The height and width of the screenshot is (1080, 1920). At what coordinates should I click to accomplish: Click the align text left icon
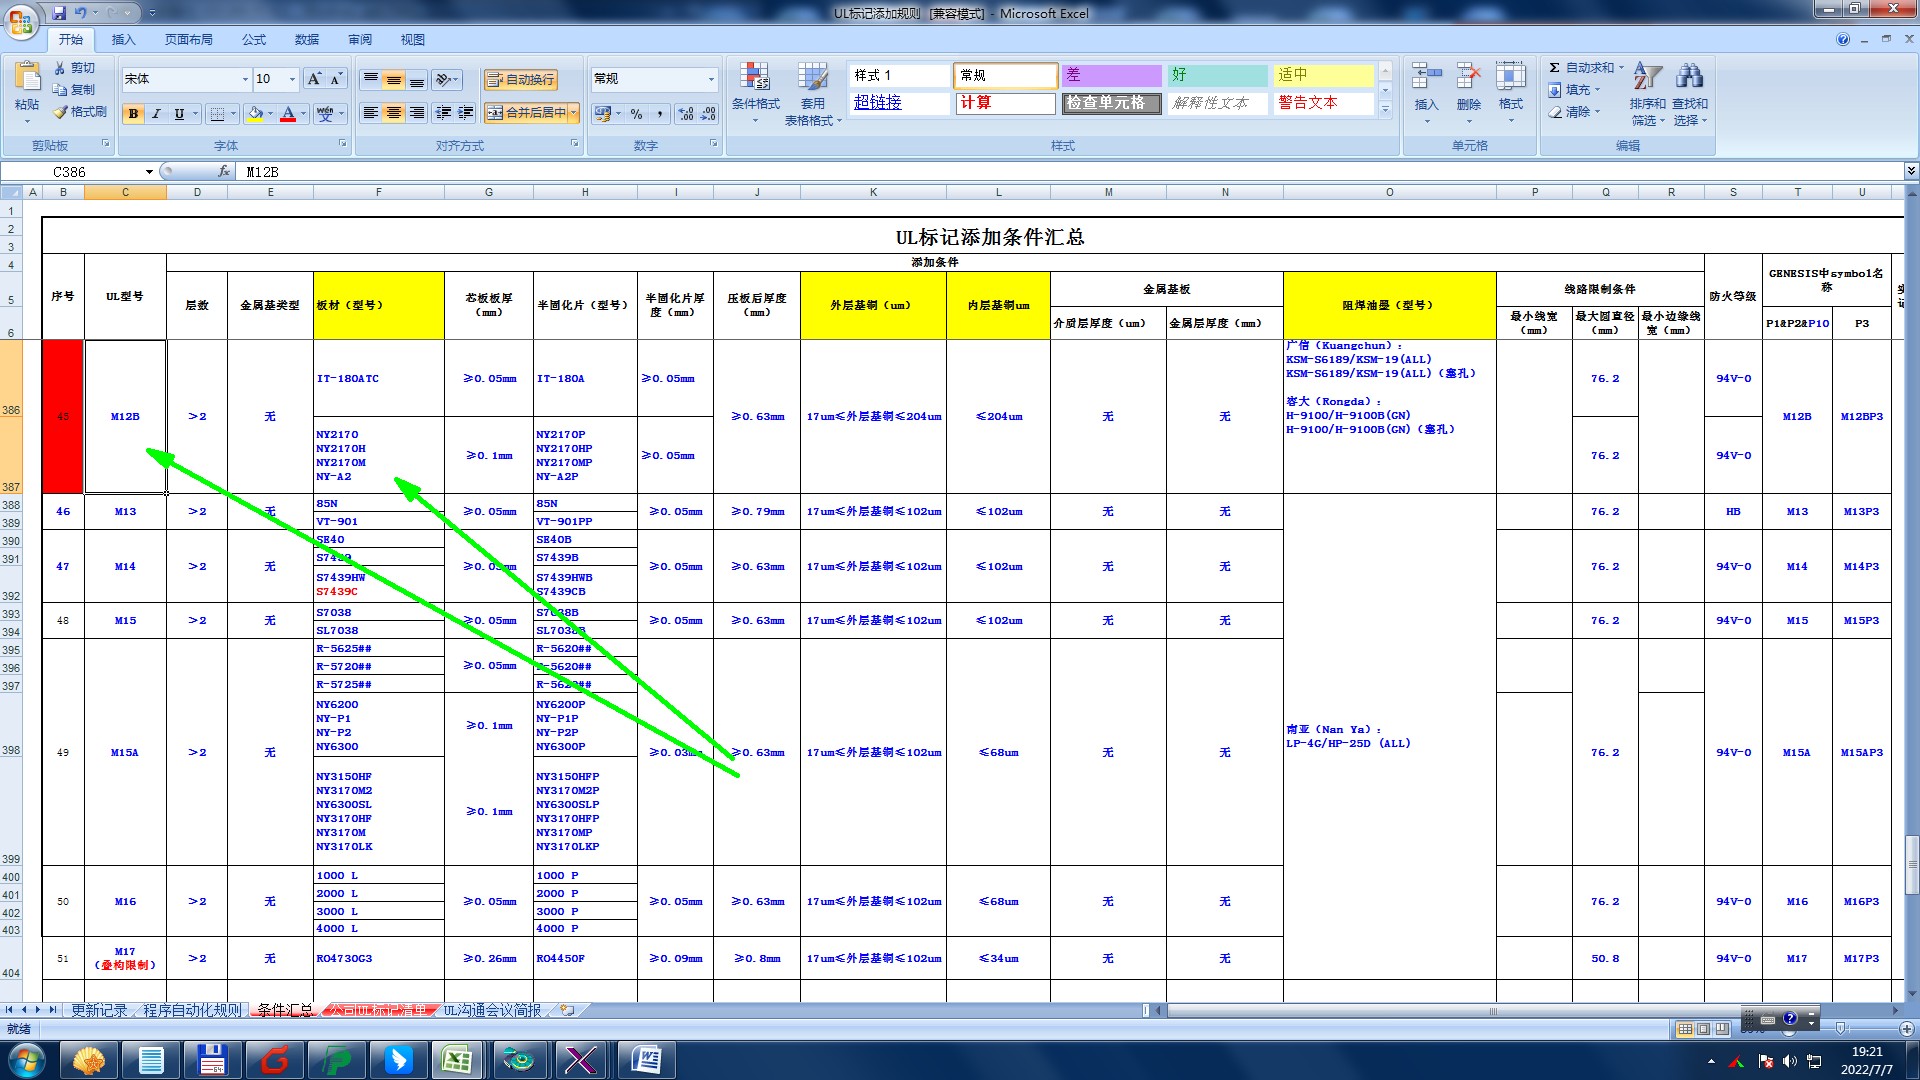pyautogui.click(x=370, y=113)
